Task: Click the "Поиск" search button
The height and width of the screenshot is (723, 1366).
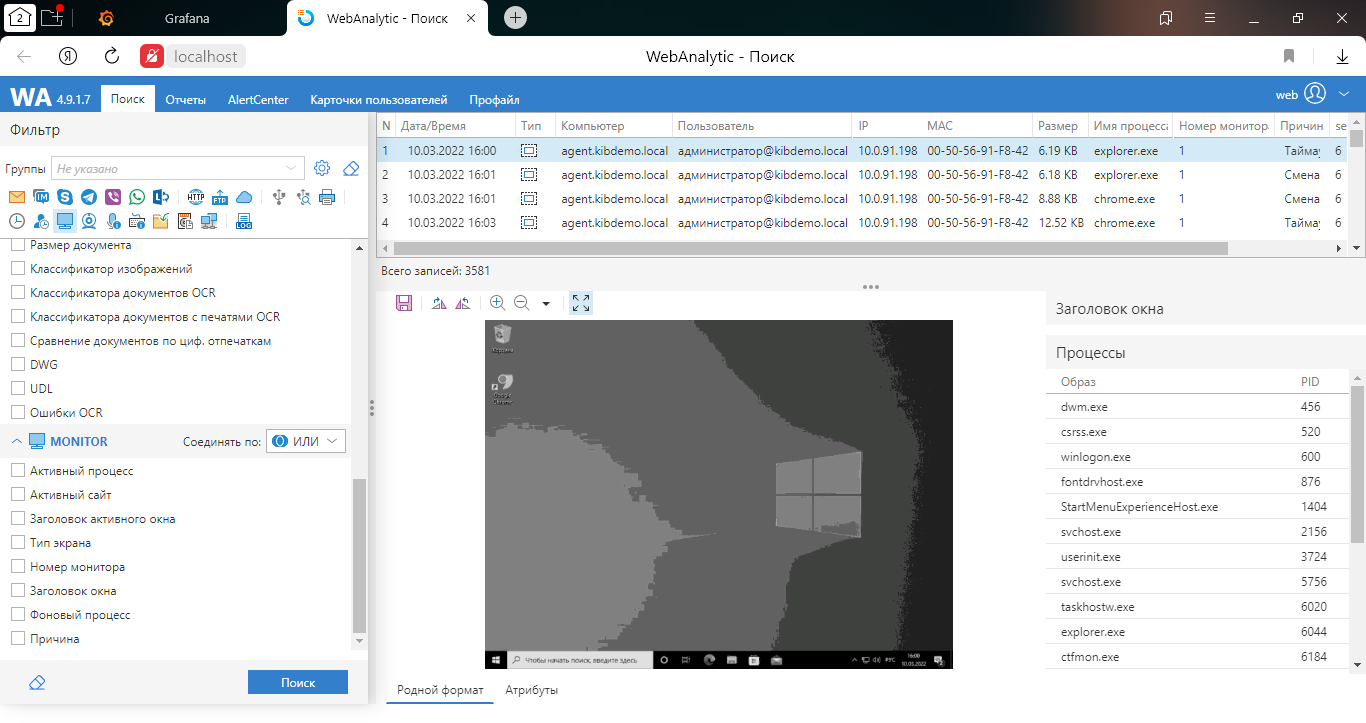Action: pos(298,682)
